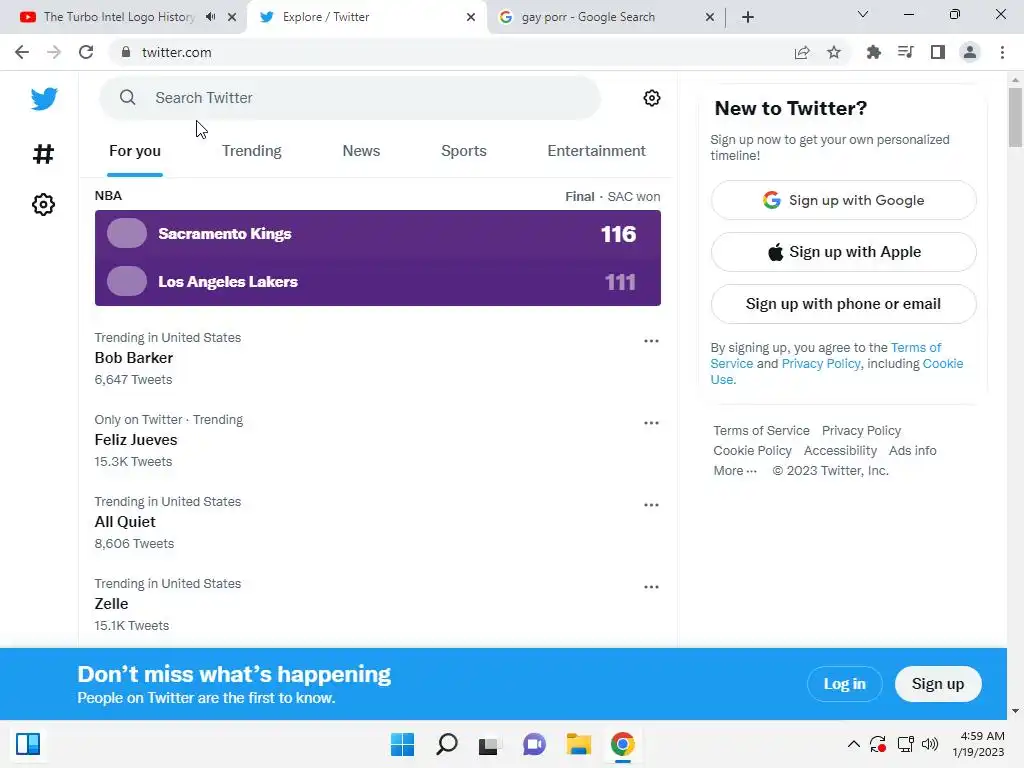Click the Search Twitter field
The height and width of the screenshot is (768, 1024).
point(349,98)
